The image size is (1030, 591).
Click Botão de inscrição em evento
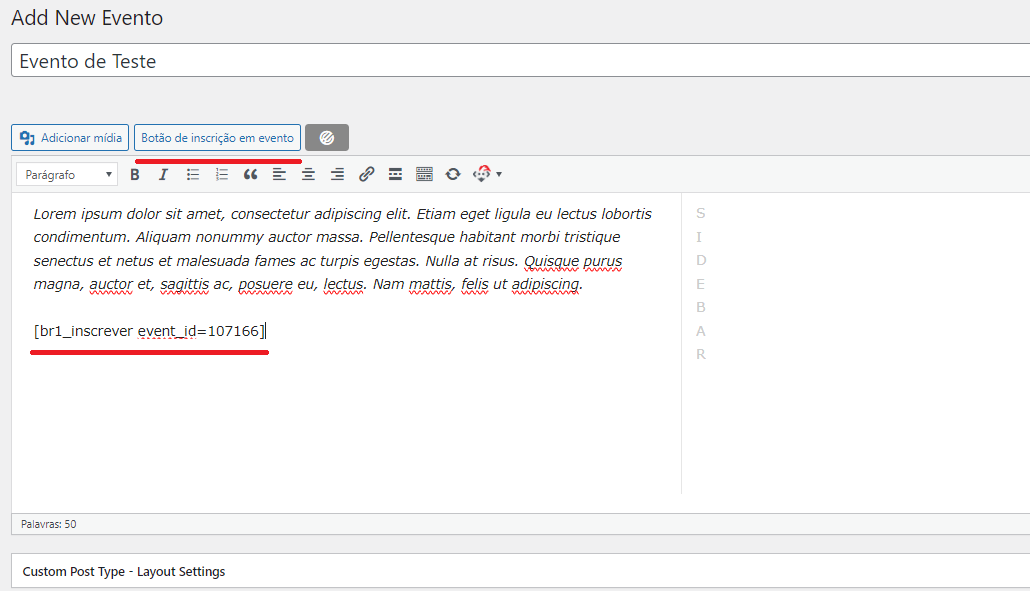pyautogui.click(x=217, y=138)
